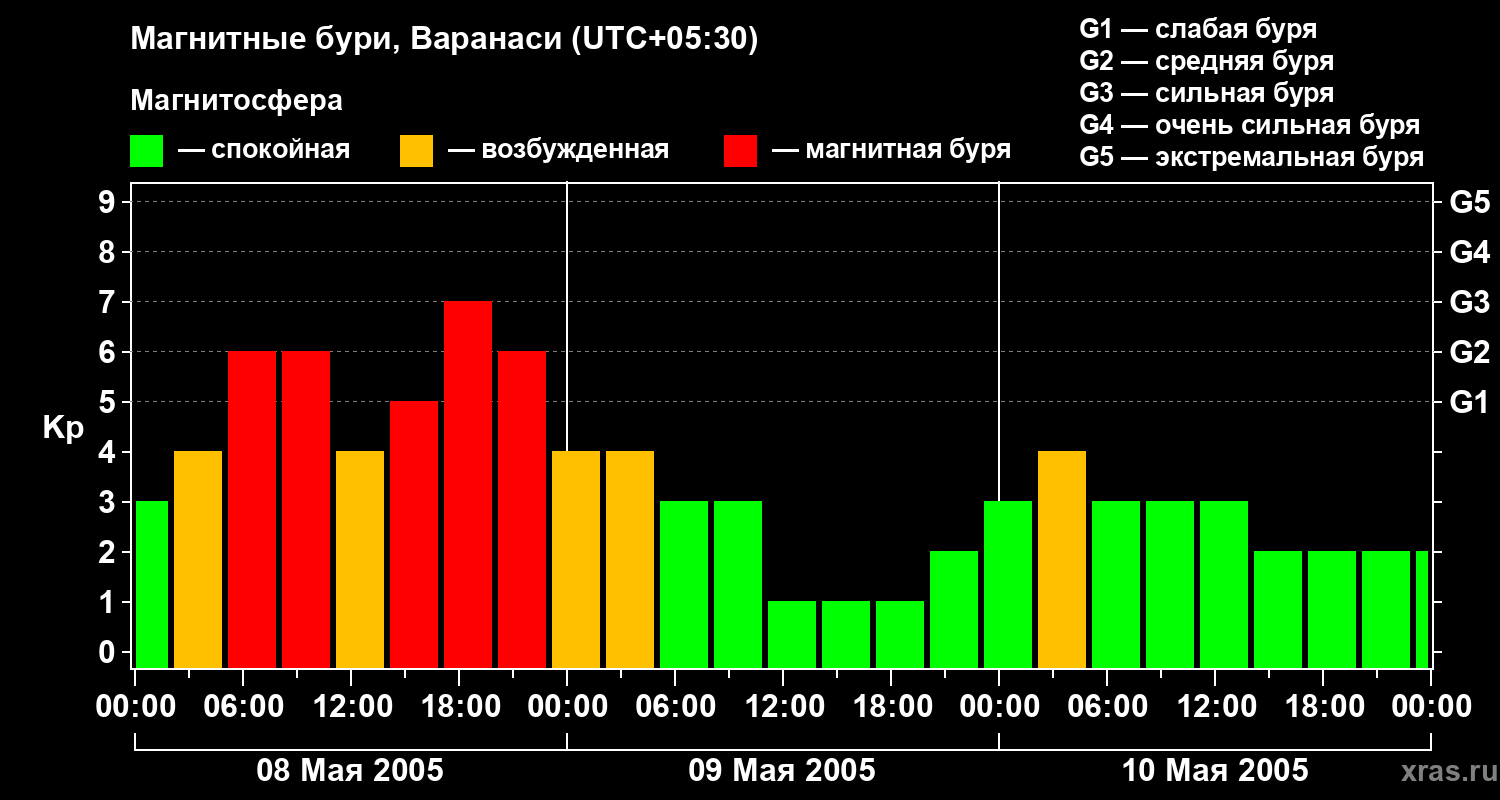This screenshot has height=800, width=1500.
Task: Select the tallest red bar at Kp 7
Action: tap(468, 484)
